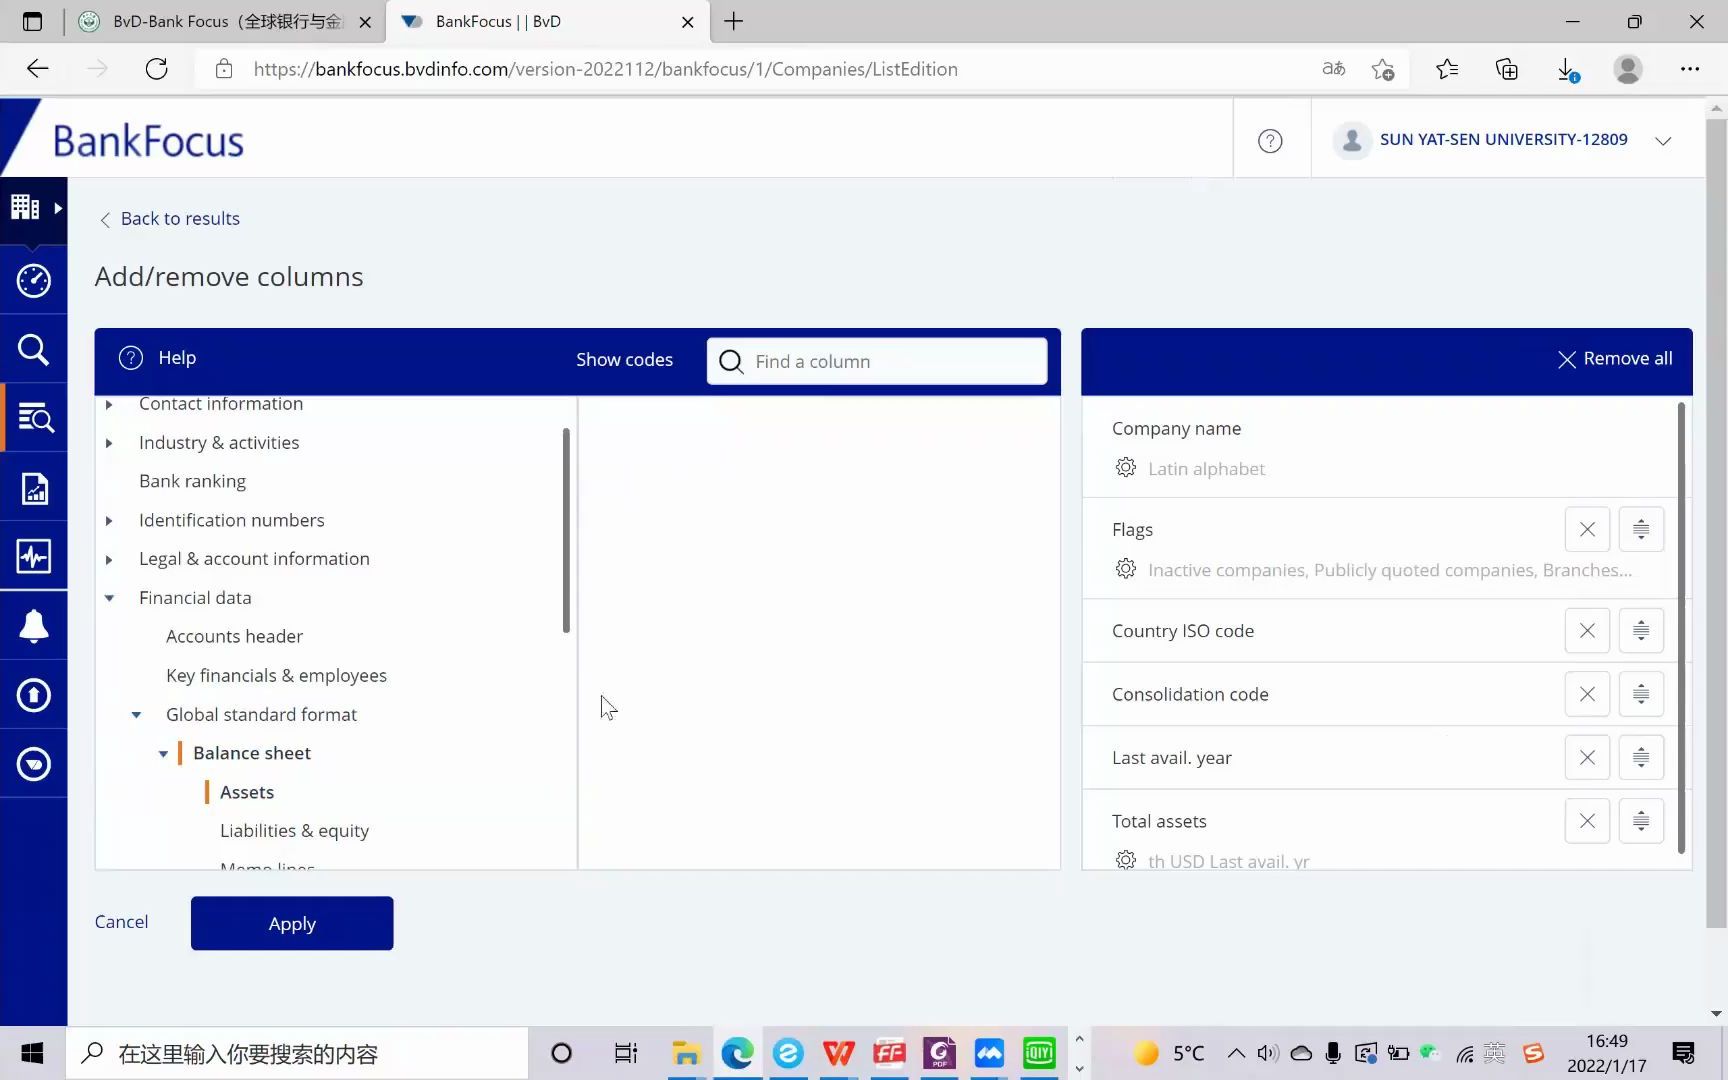Open settings gear under Company name

1125,467
